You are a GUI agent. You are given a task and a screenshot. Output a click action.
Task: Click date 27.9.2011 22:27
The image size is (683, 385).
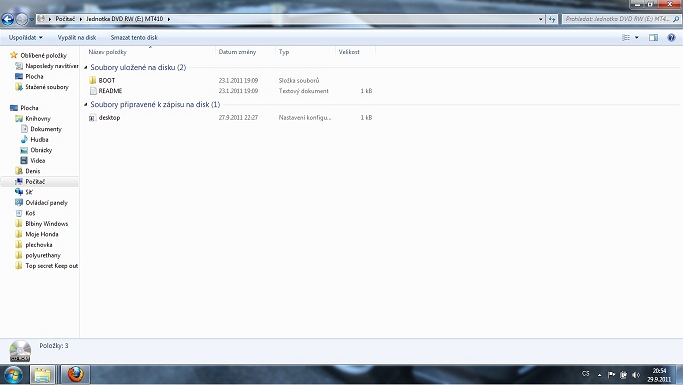(238, 118)
